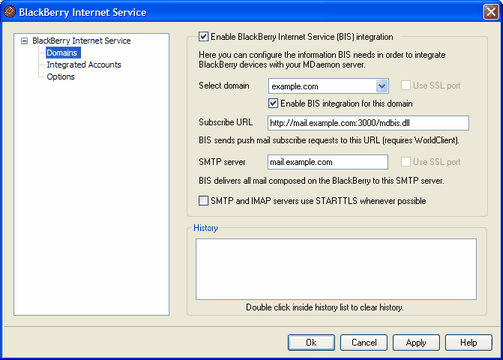Viewport: 503px width, 360px height.
Task: Open Options in the tree
Action: point(60,77)
